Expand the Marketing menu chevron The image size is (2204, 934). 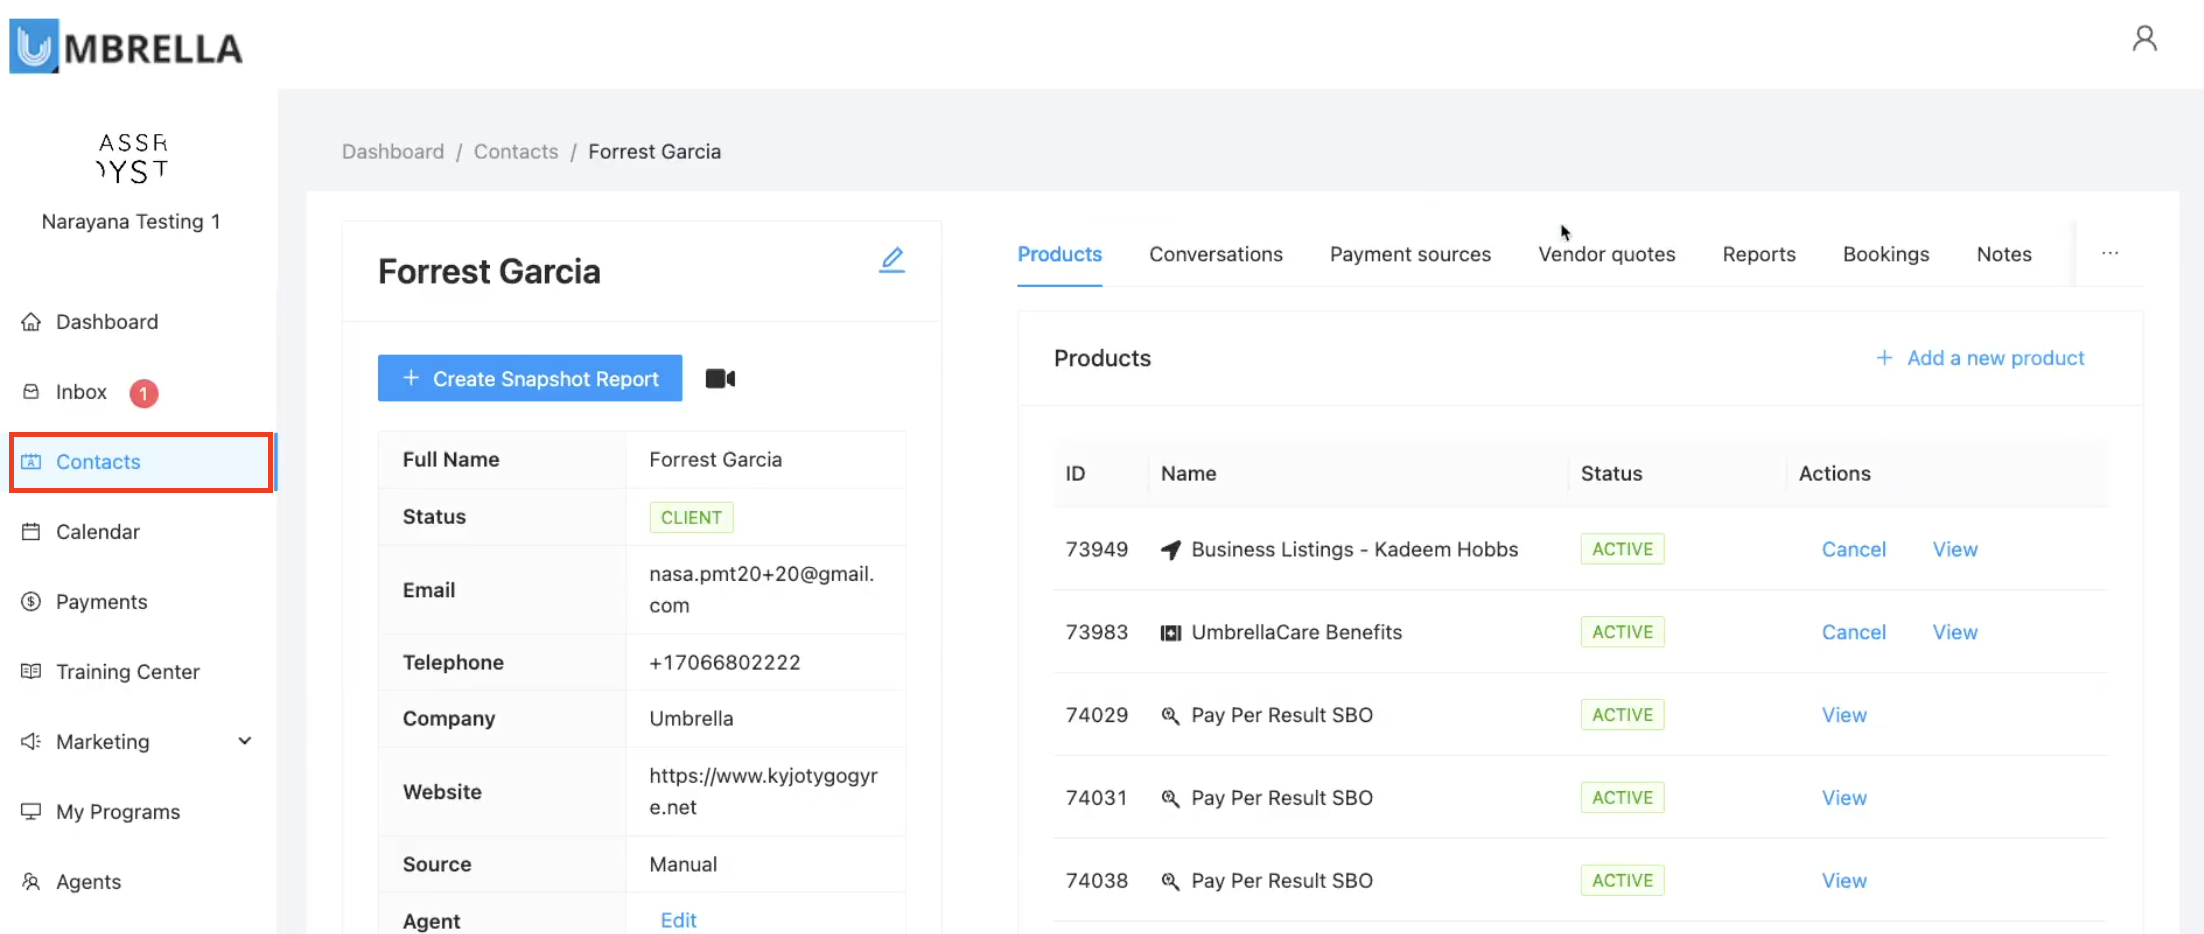[x=244, y=741]
